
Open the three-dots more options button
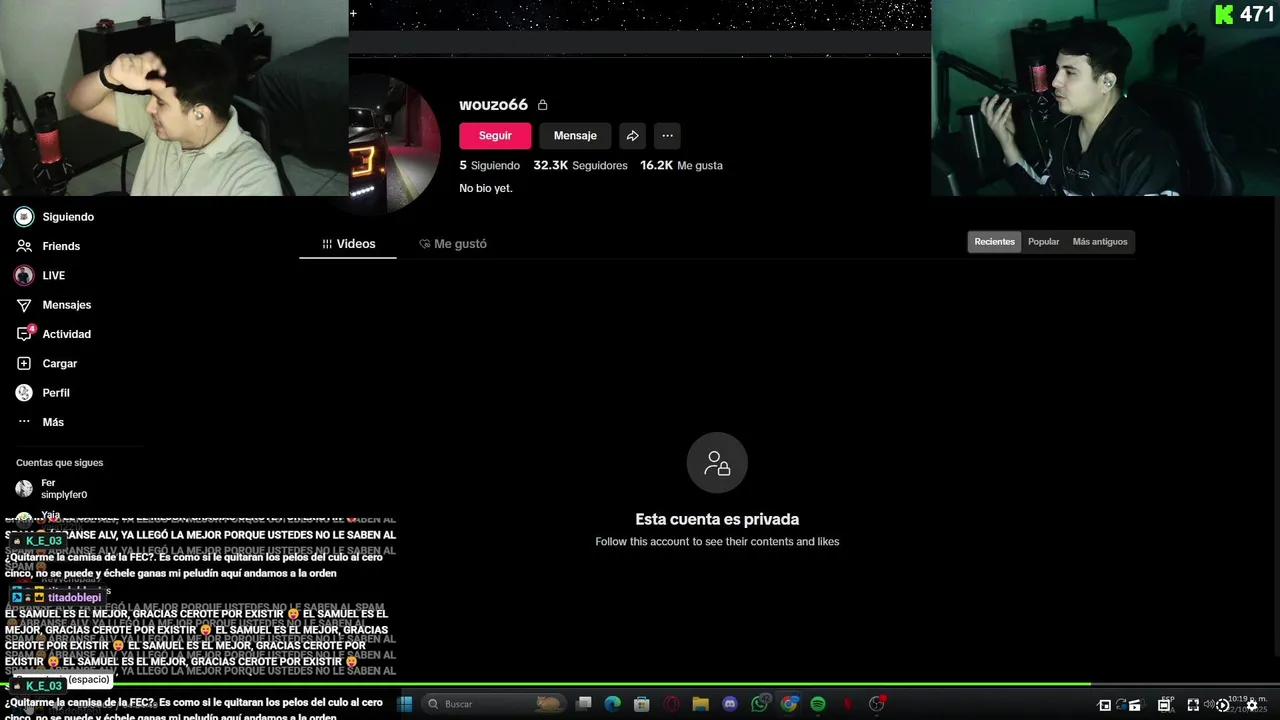point(667,136)
